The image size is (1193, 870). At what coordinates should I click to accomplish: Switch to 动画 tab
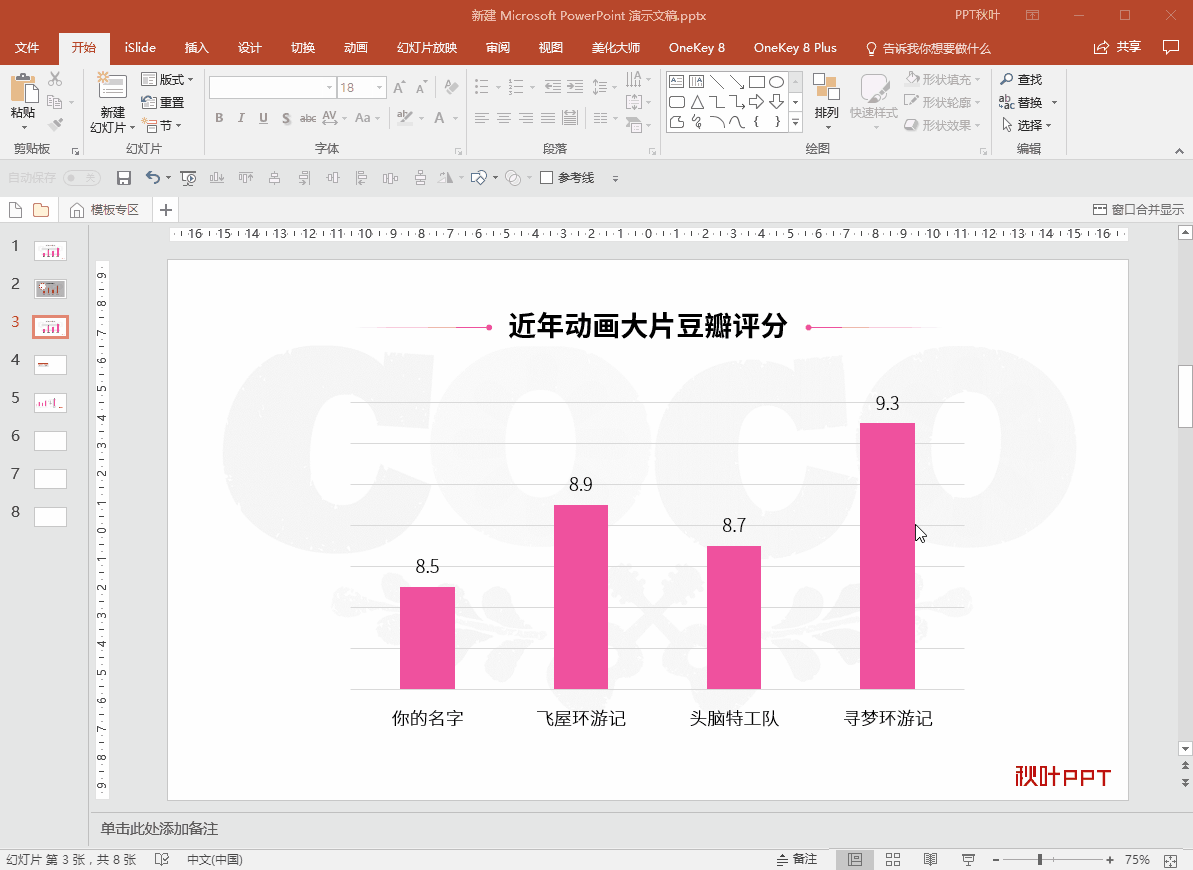(x=355, y=48)
